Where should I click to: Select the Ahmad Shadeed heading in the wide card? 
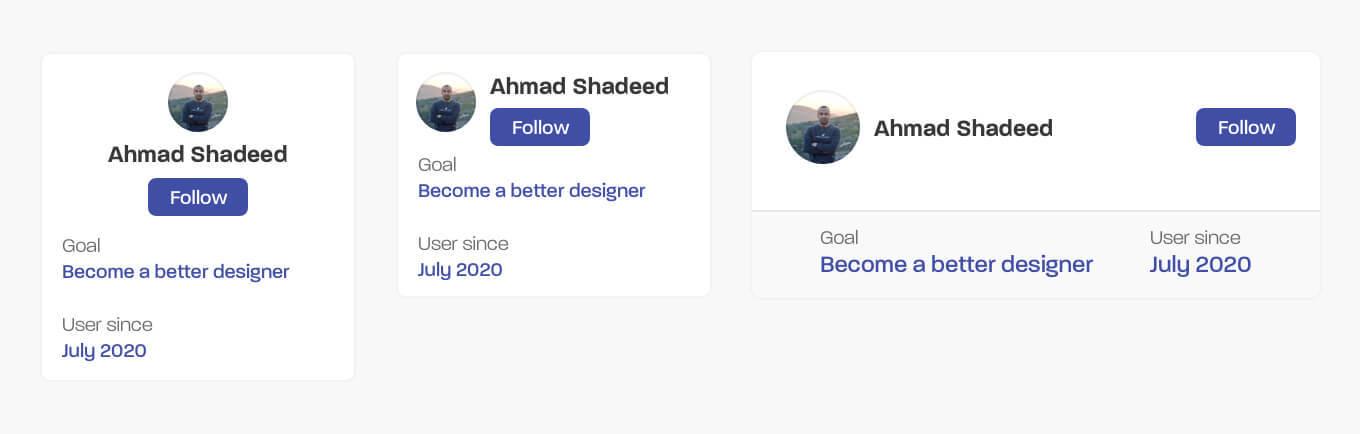coord(963,128)
